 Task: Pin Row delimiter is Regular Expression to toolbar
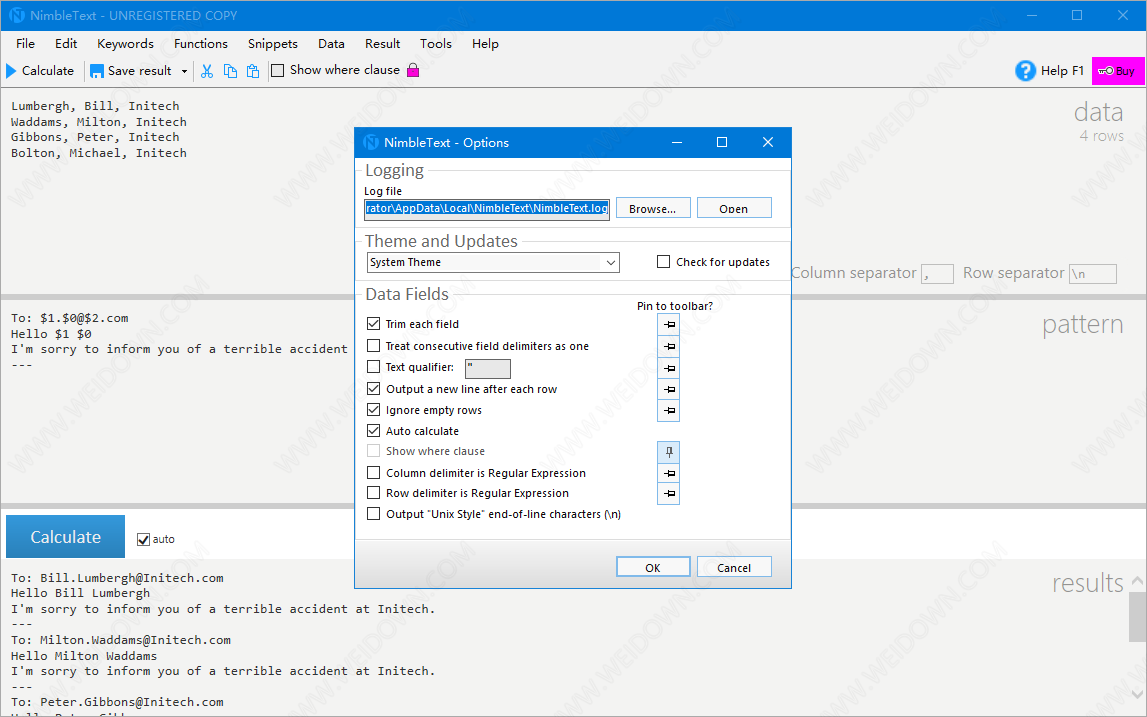click(669, 494)
